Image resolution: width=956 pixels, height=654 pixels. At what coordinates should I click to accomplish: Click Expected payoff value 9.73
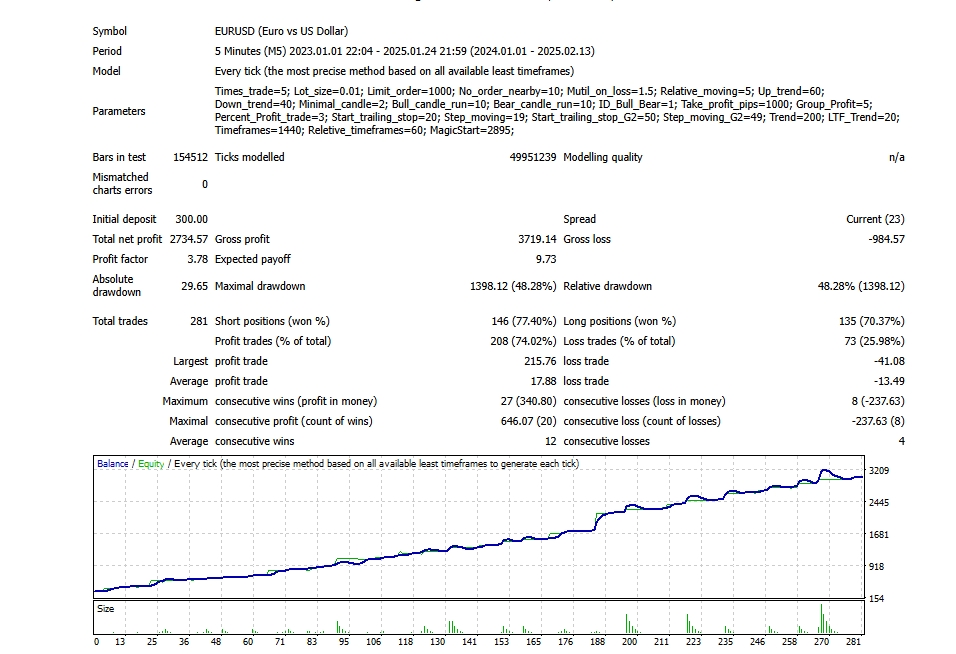tap(546, 260)
